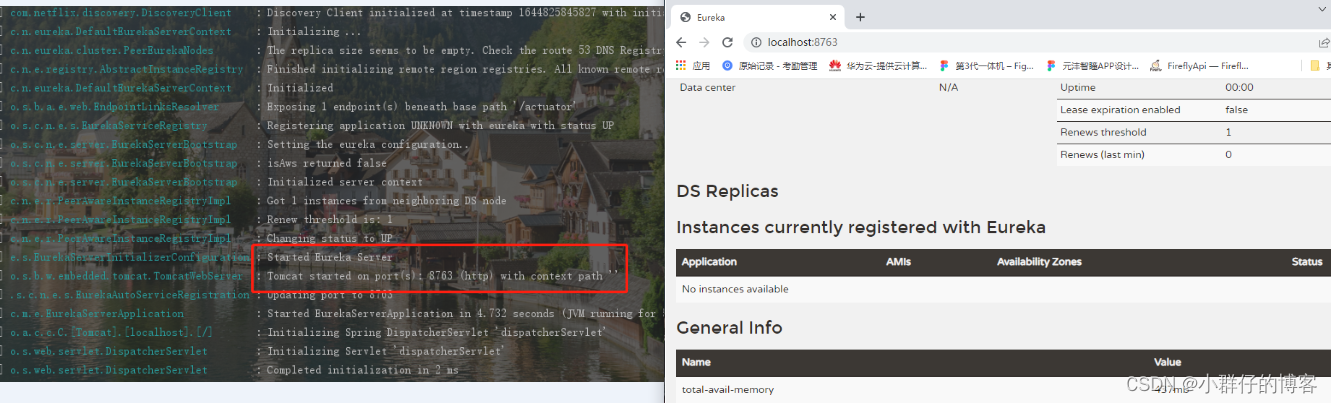Click "c.n.e.EurekaServerApplication" logger name

[x=96, y=313]
